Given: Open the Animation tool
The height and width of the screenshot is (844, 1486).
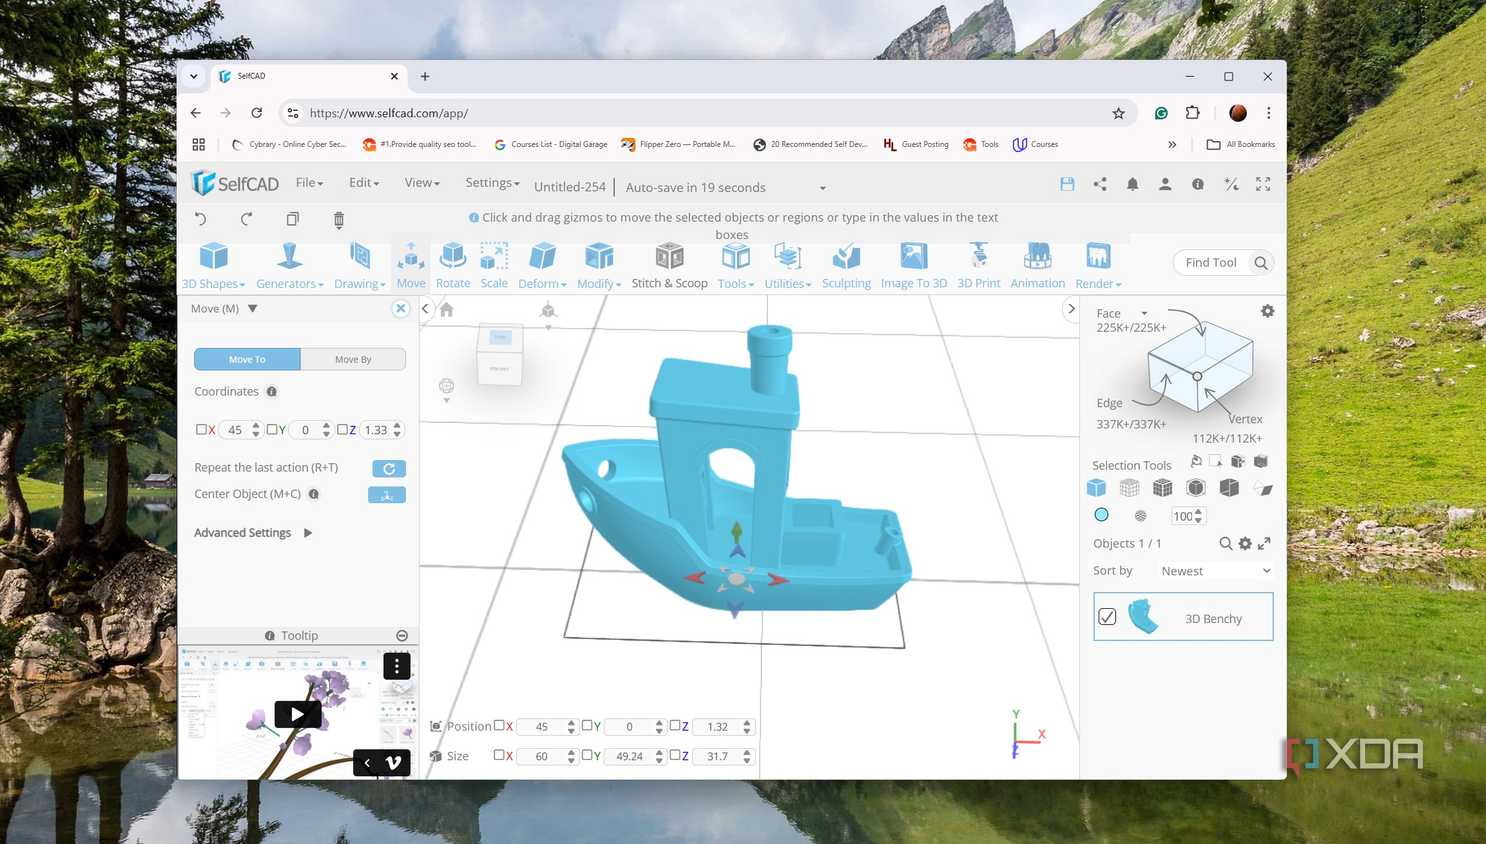Looking at the screenshot, I should click(x=1038, y=266).
